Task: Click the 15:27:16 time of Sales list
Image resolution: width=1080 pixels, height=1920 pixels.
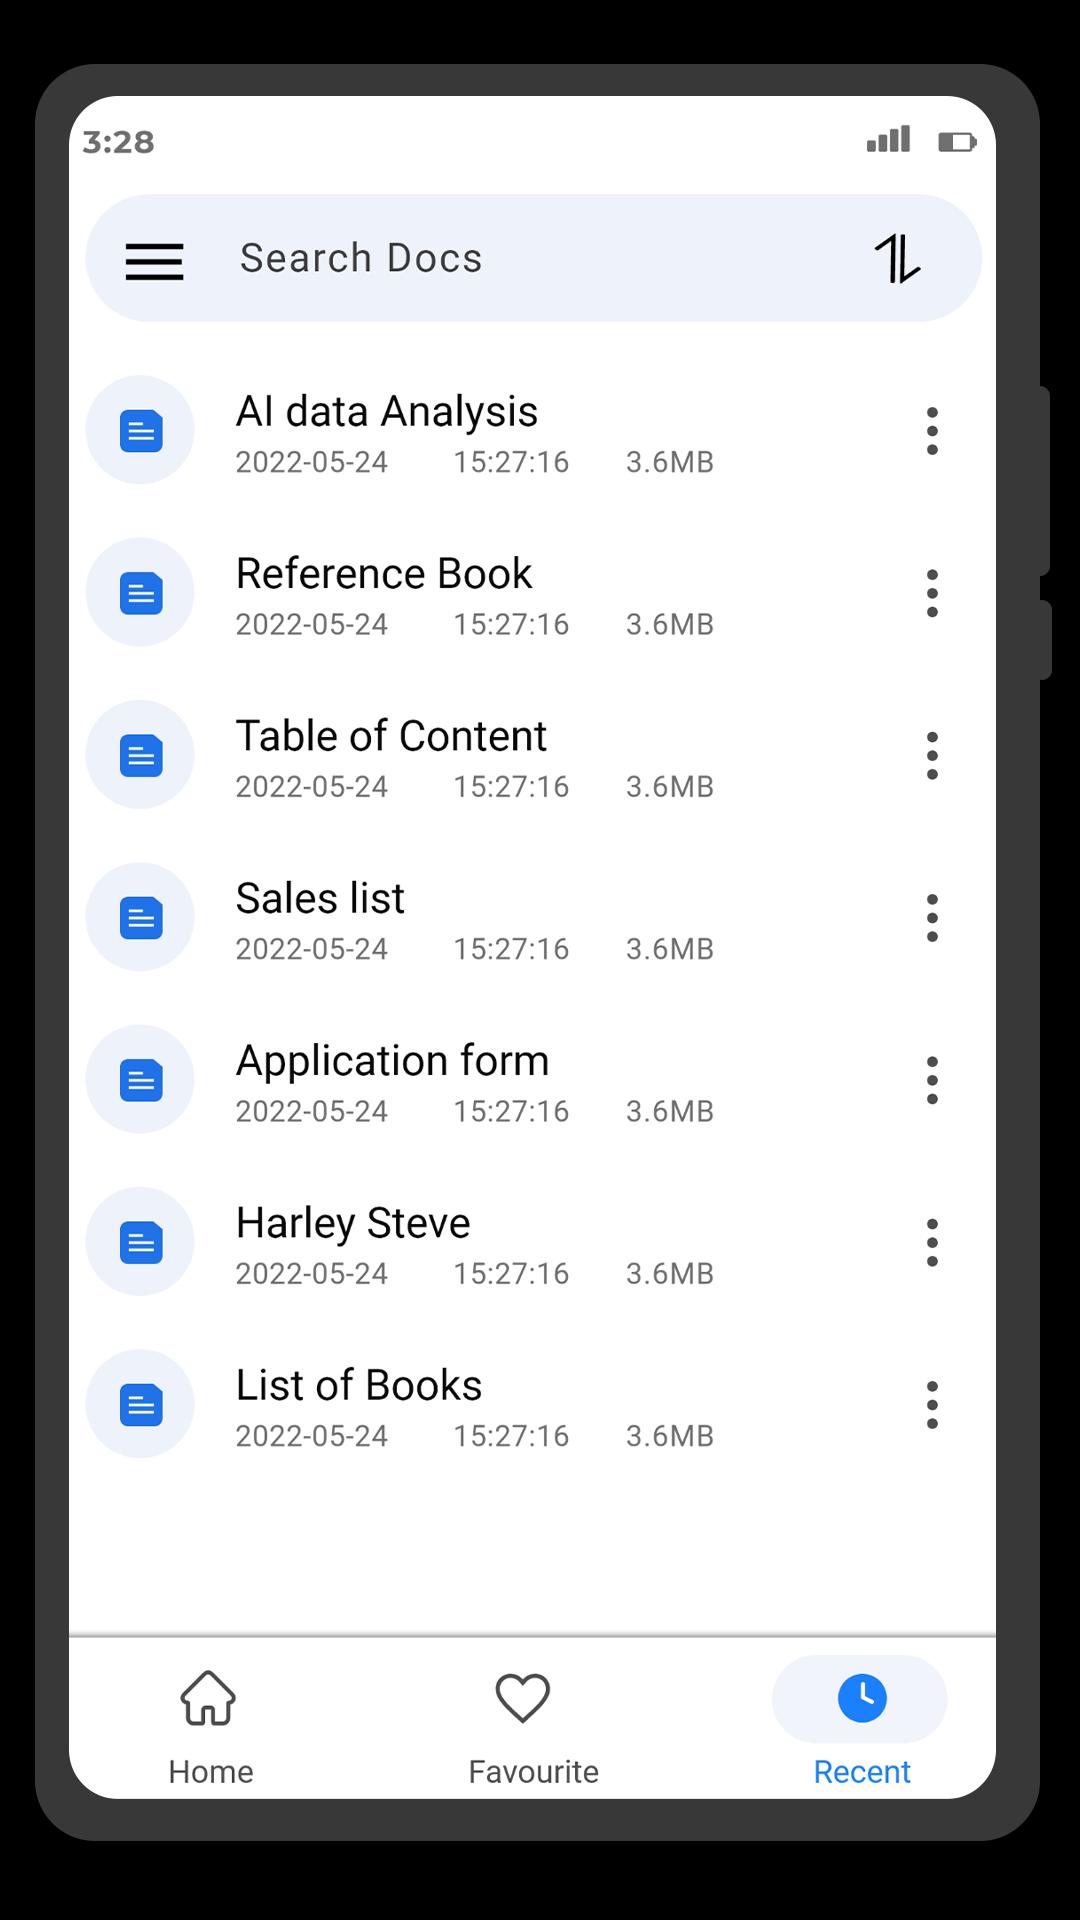Action: click(x=511, y=949)
